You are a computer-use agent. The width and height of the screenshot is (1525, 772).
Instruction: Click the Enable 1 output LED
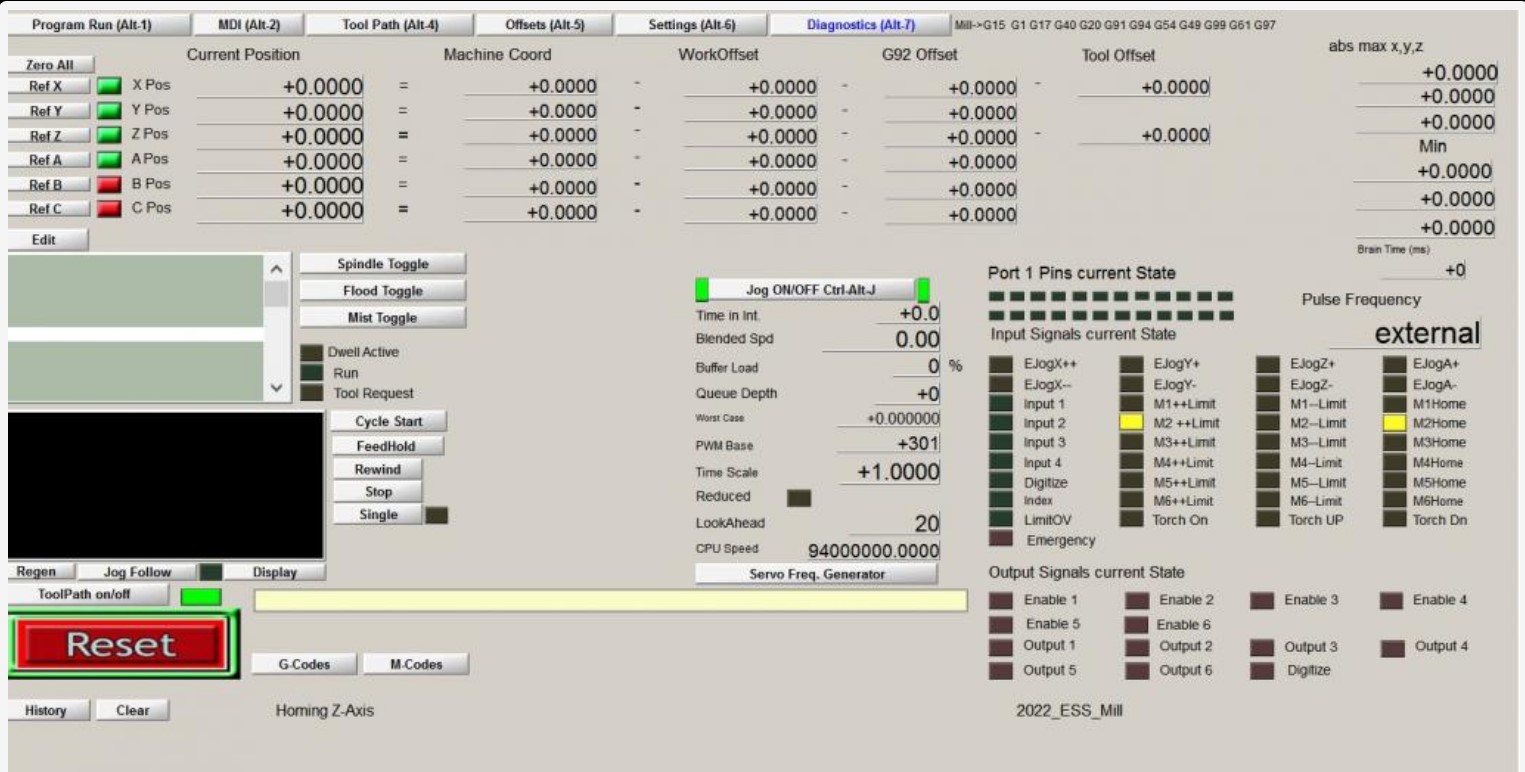[x=1000, y=600]
